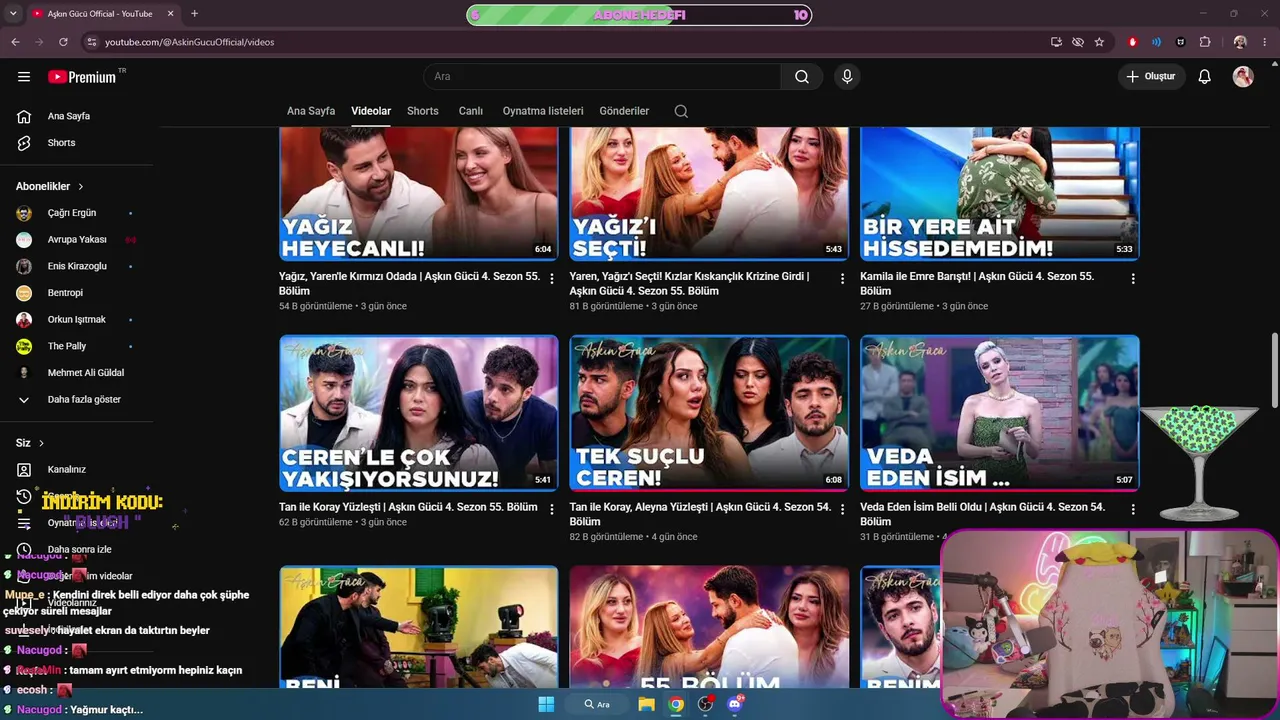Click the YouTube Premium logo
Screen dimensions: 1280x720
click(82, 77)
